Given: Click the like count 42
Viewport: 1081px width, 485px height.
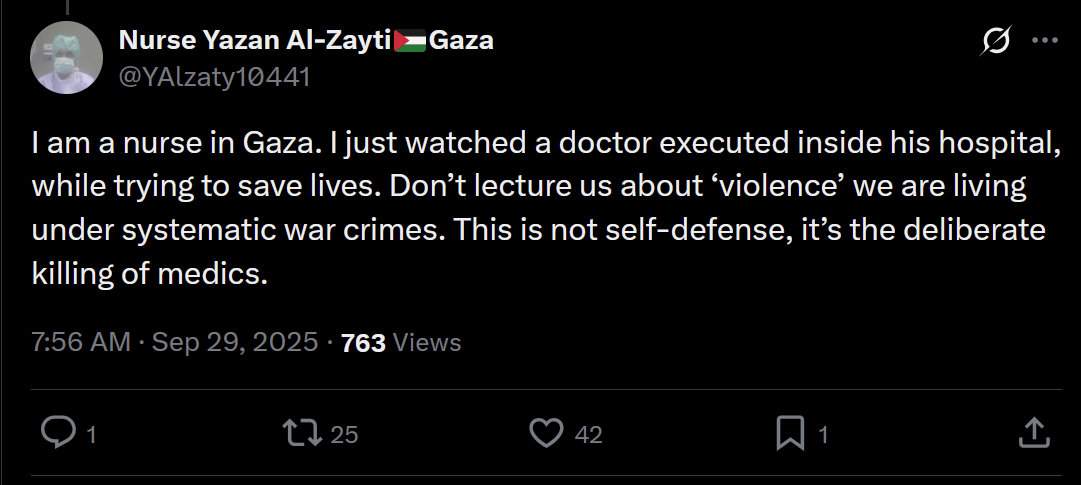Looking at the screenshot, I should click(x=589, y=434).
